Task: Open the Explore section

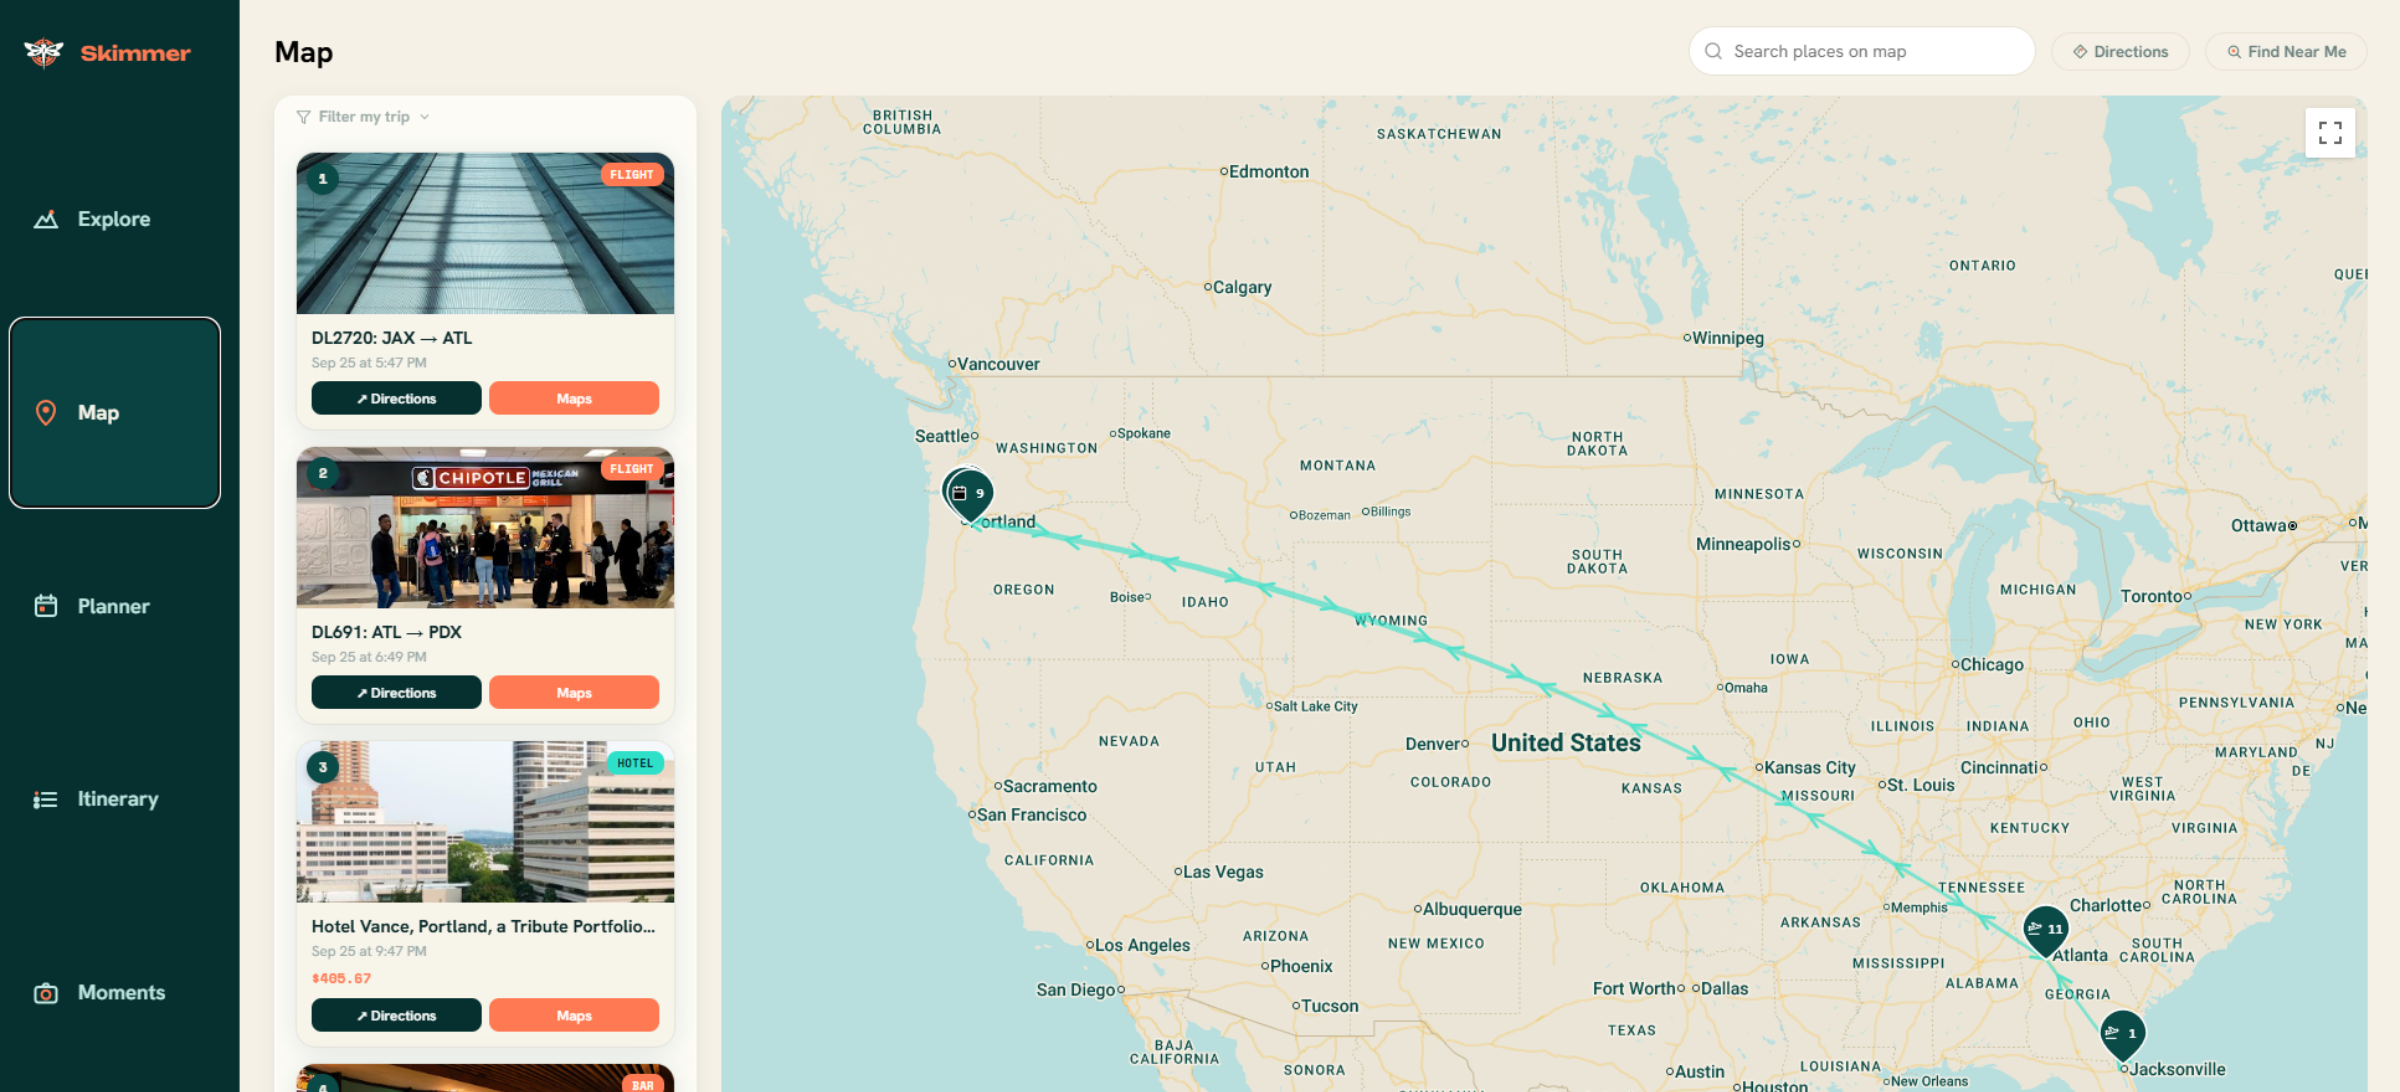Action: pyautogui.click(x=114, y=219)
